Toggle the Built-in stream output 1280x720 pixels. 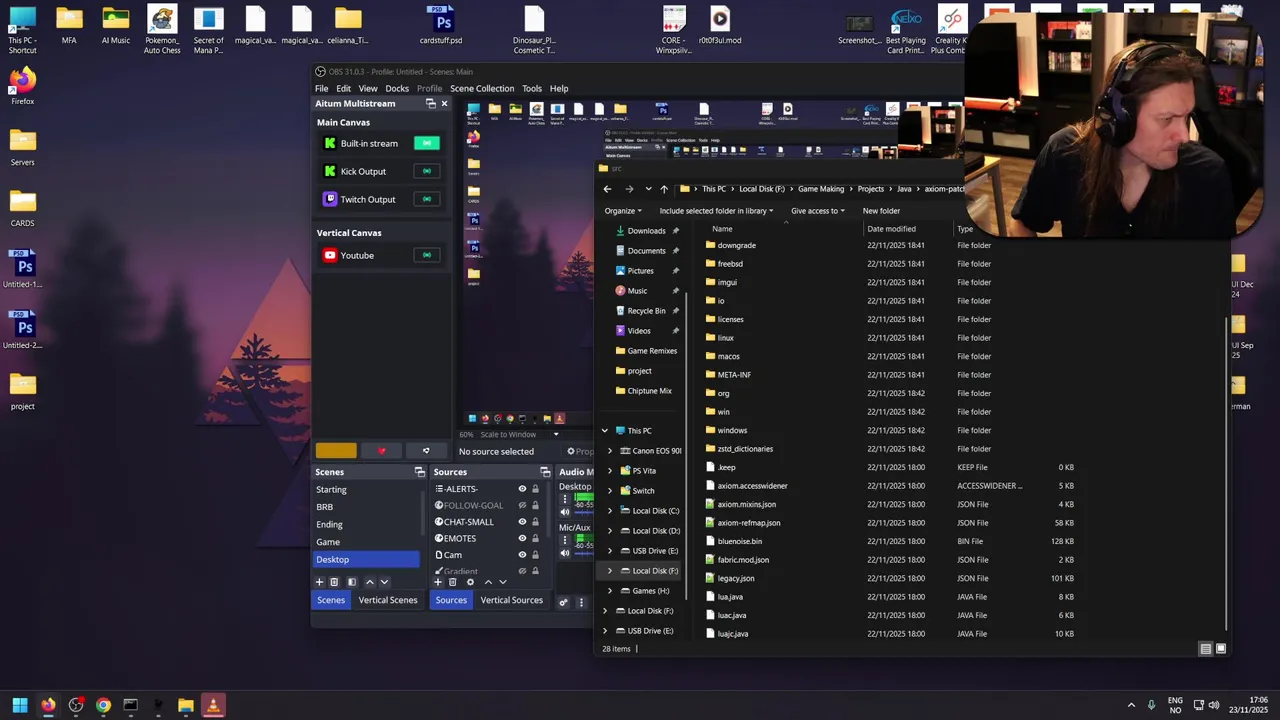click(x=427, y=143)
